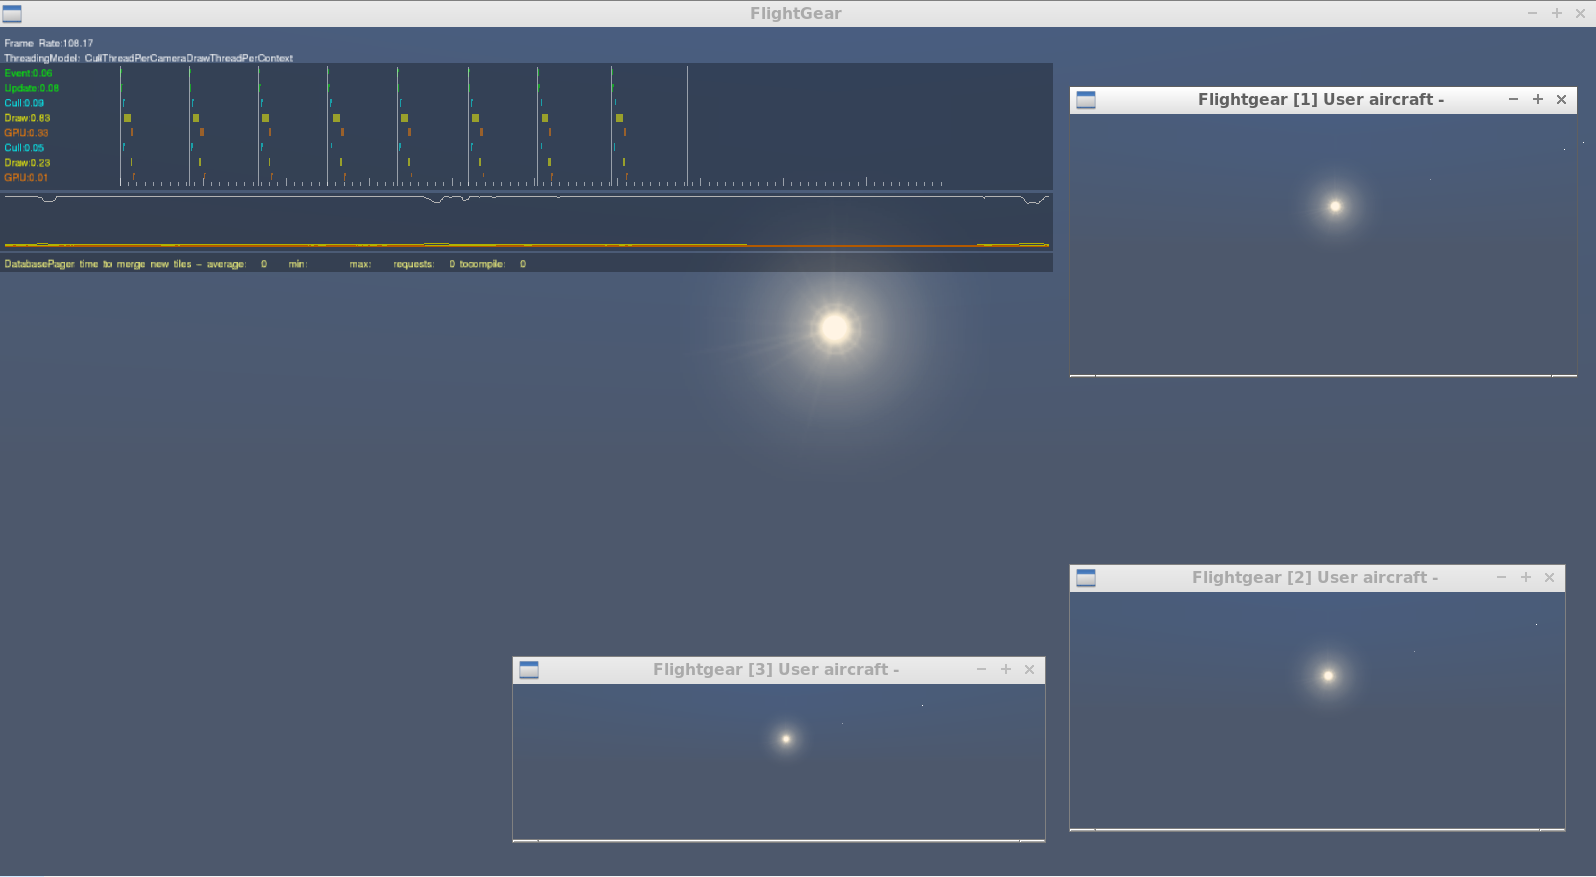Open the main FlightGear window menu icon
Image resolution: width=1596 pixels, height=877 pixels.
[x=12, y=14]
